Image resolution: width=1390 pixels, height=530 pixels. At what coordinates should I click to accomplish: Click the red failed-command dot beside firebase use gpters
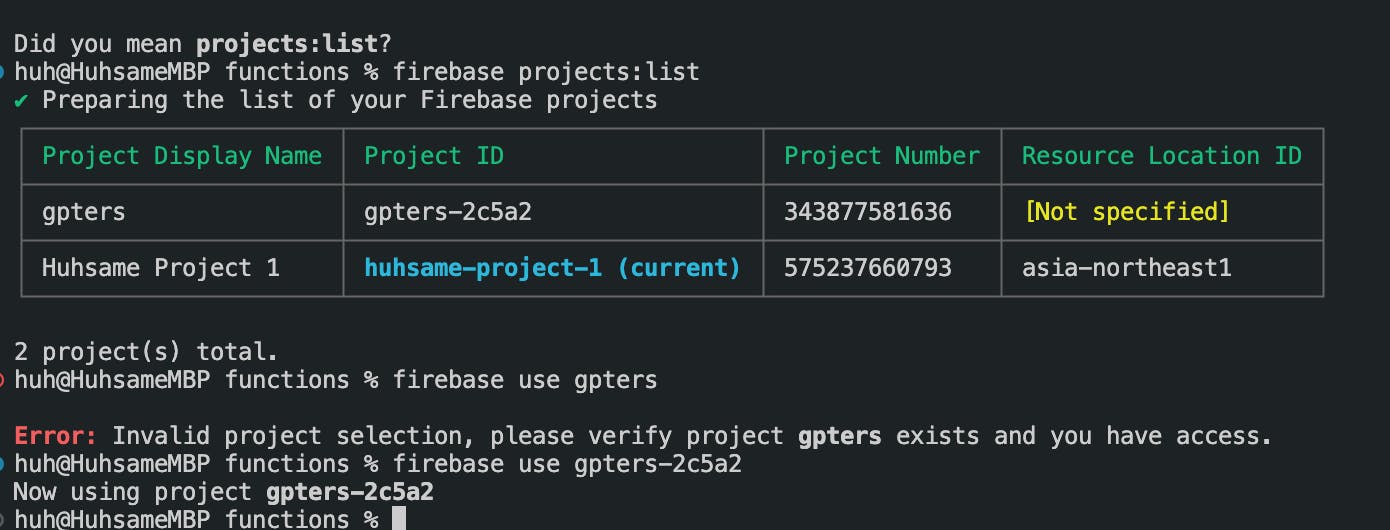(x=2, y=380)
